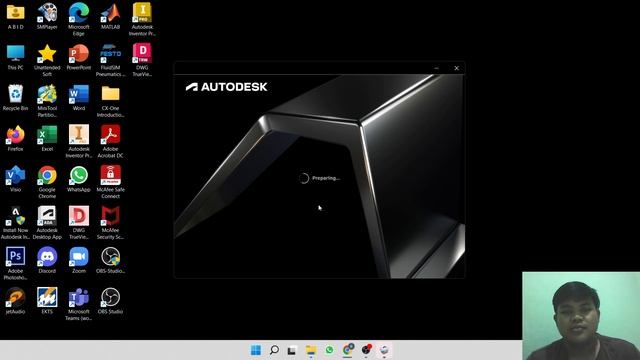
Task: Open taskbar Search magnifier
Action: tap(274, 350)
